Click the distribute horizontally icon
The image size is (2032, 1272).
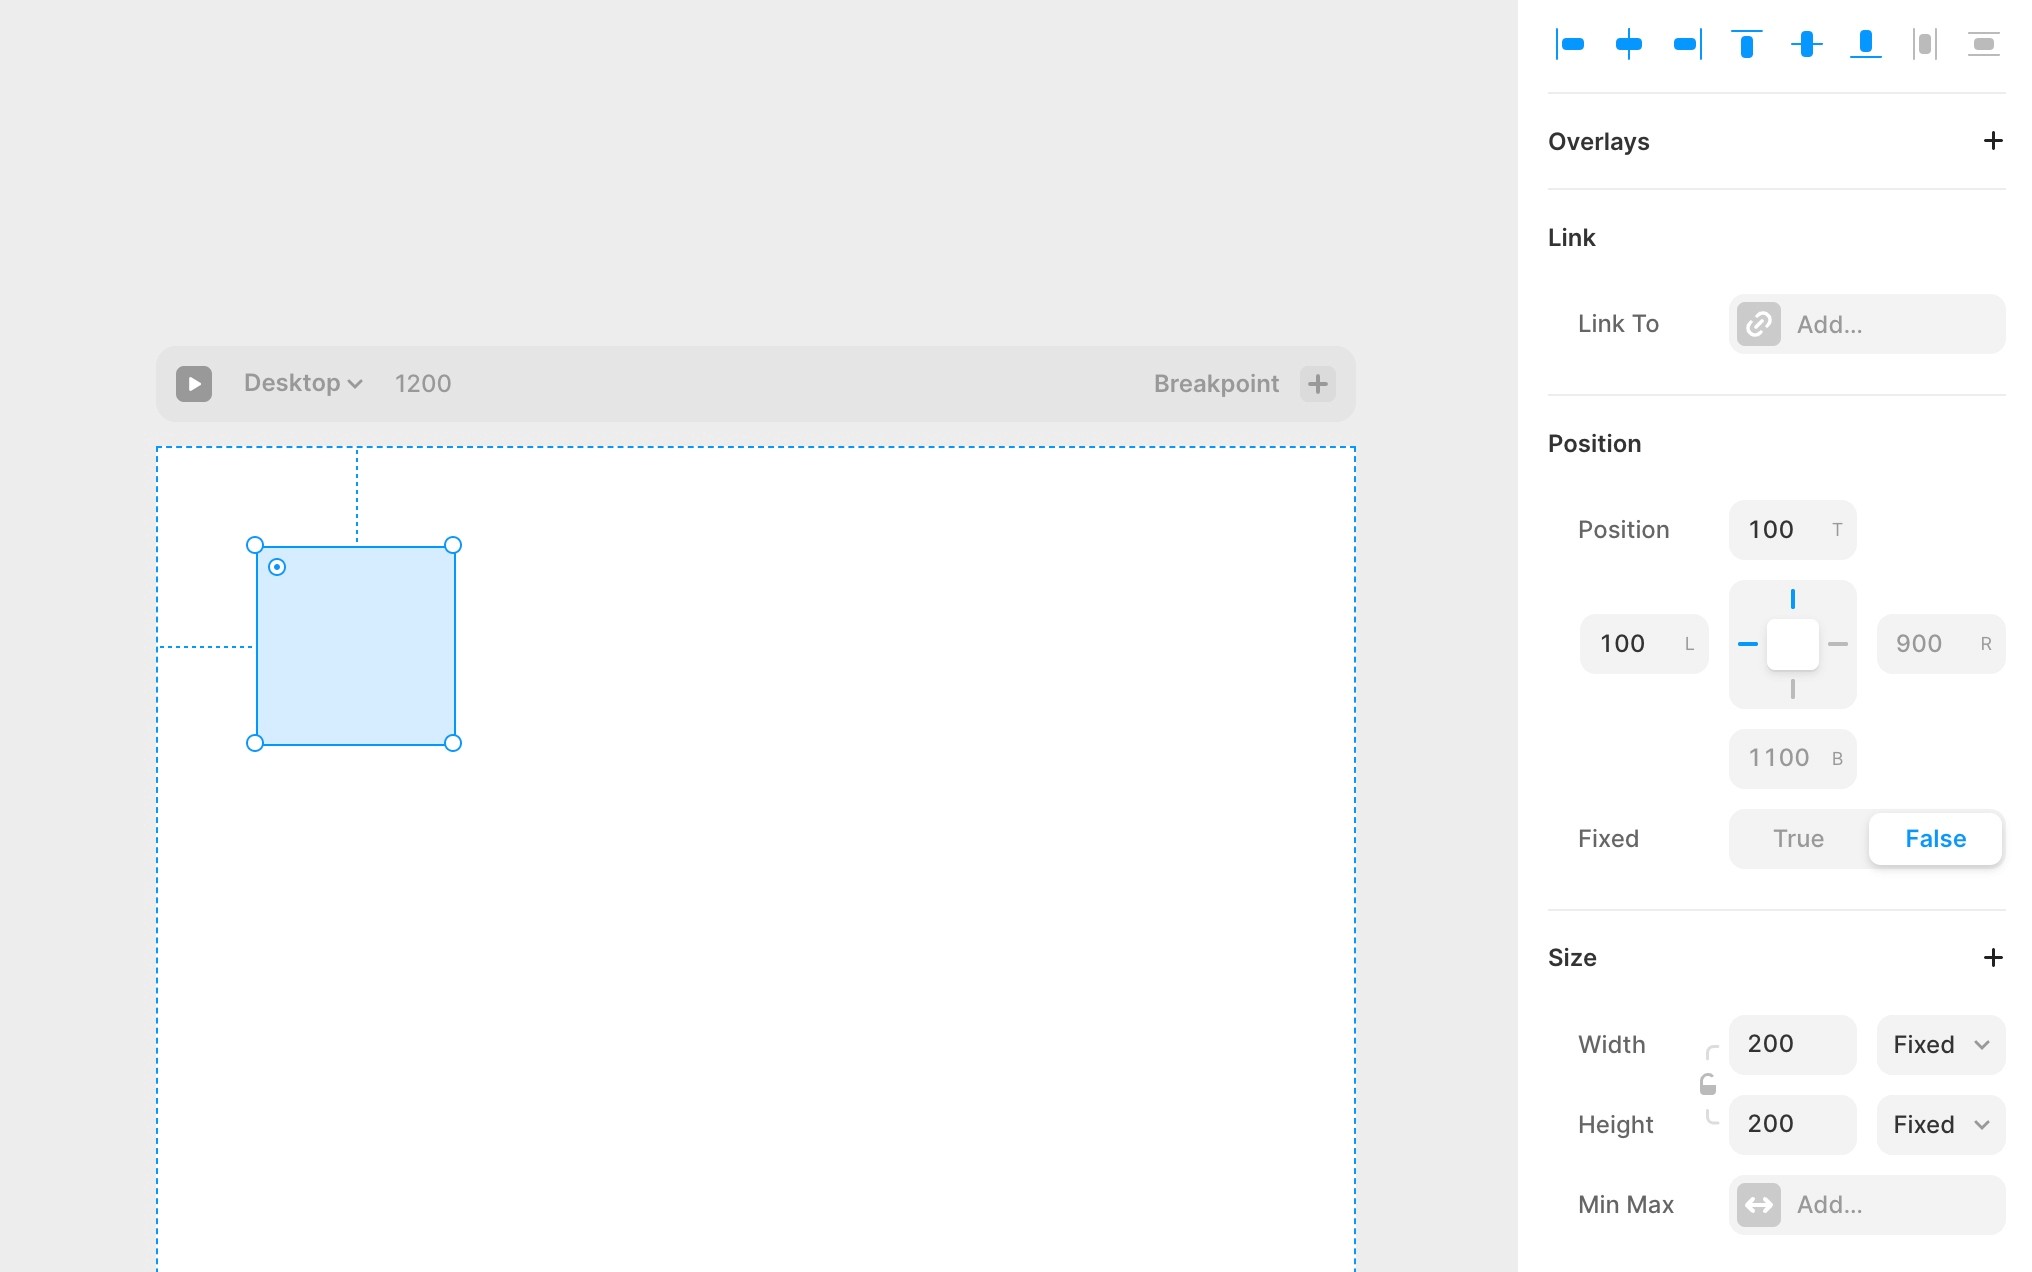click(1924, 44)
